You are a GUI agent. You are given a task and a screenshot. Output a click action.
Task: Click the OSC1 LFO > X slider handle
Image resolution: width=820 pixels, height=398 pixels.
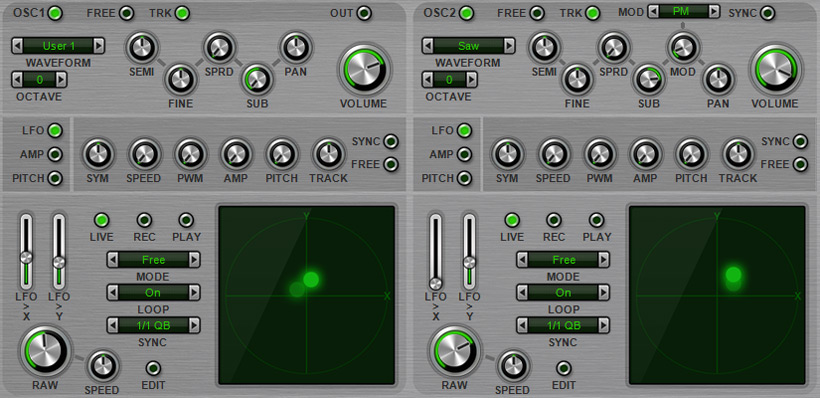click(26, 257)
